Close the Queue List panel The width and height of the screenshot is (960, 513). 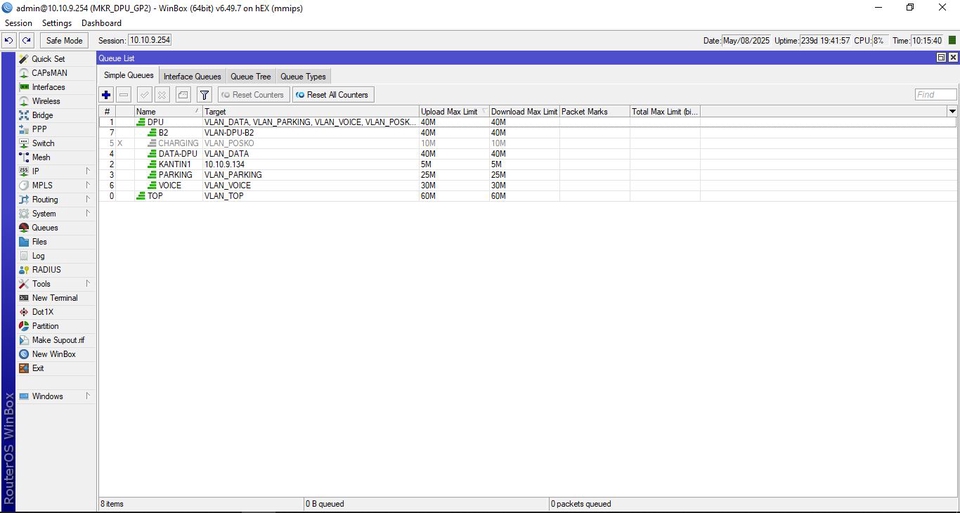pos(953,58)
